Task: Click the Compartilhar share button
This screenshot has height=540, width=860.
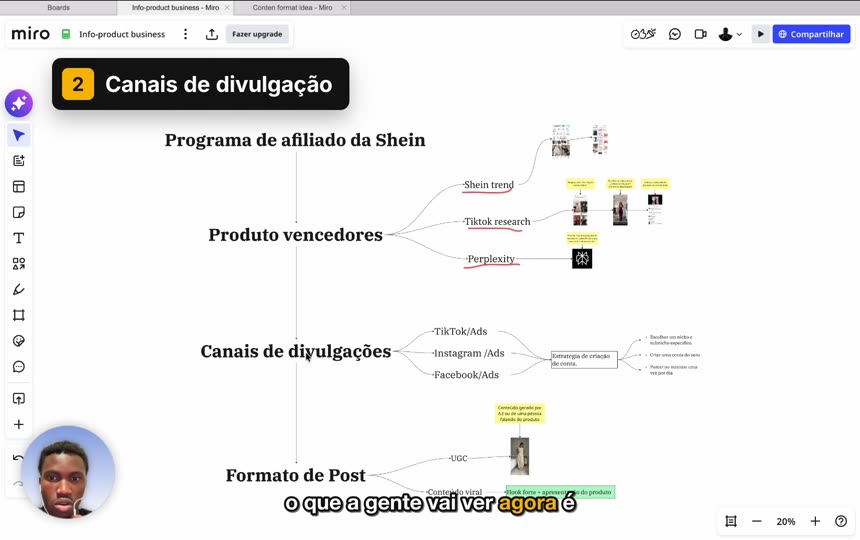Action: pyautogui.click(x=811, y=34)
